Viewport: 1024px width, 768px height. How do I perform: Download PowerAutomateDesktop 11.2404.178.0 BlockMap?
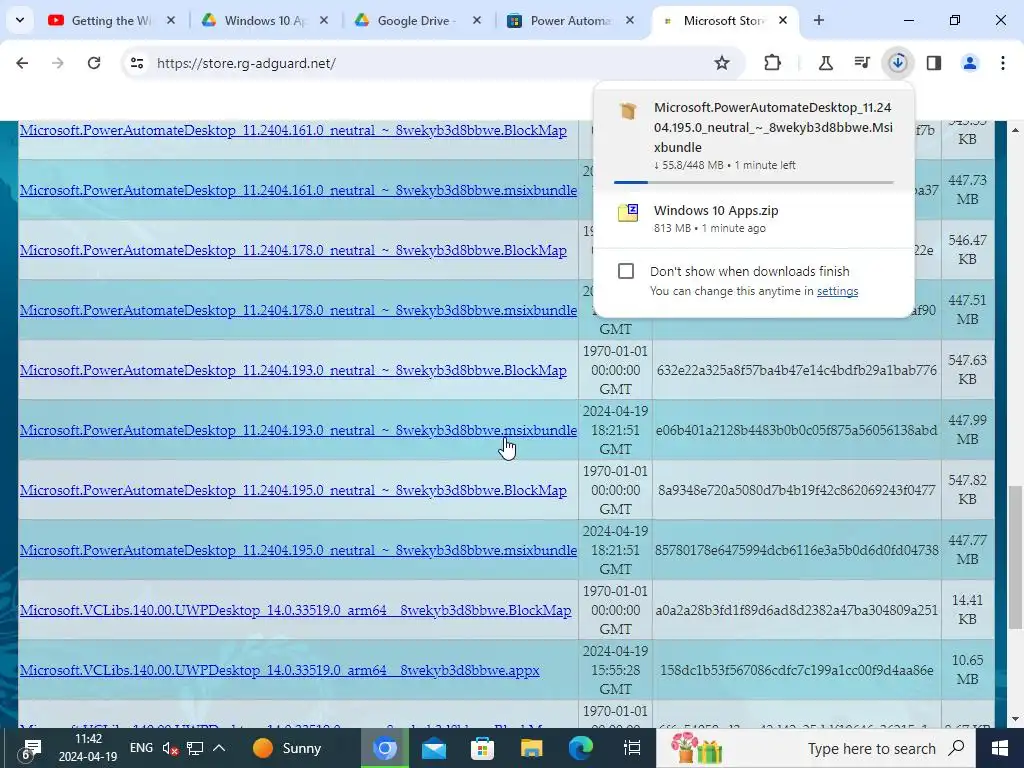point(293,250)
